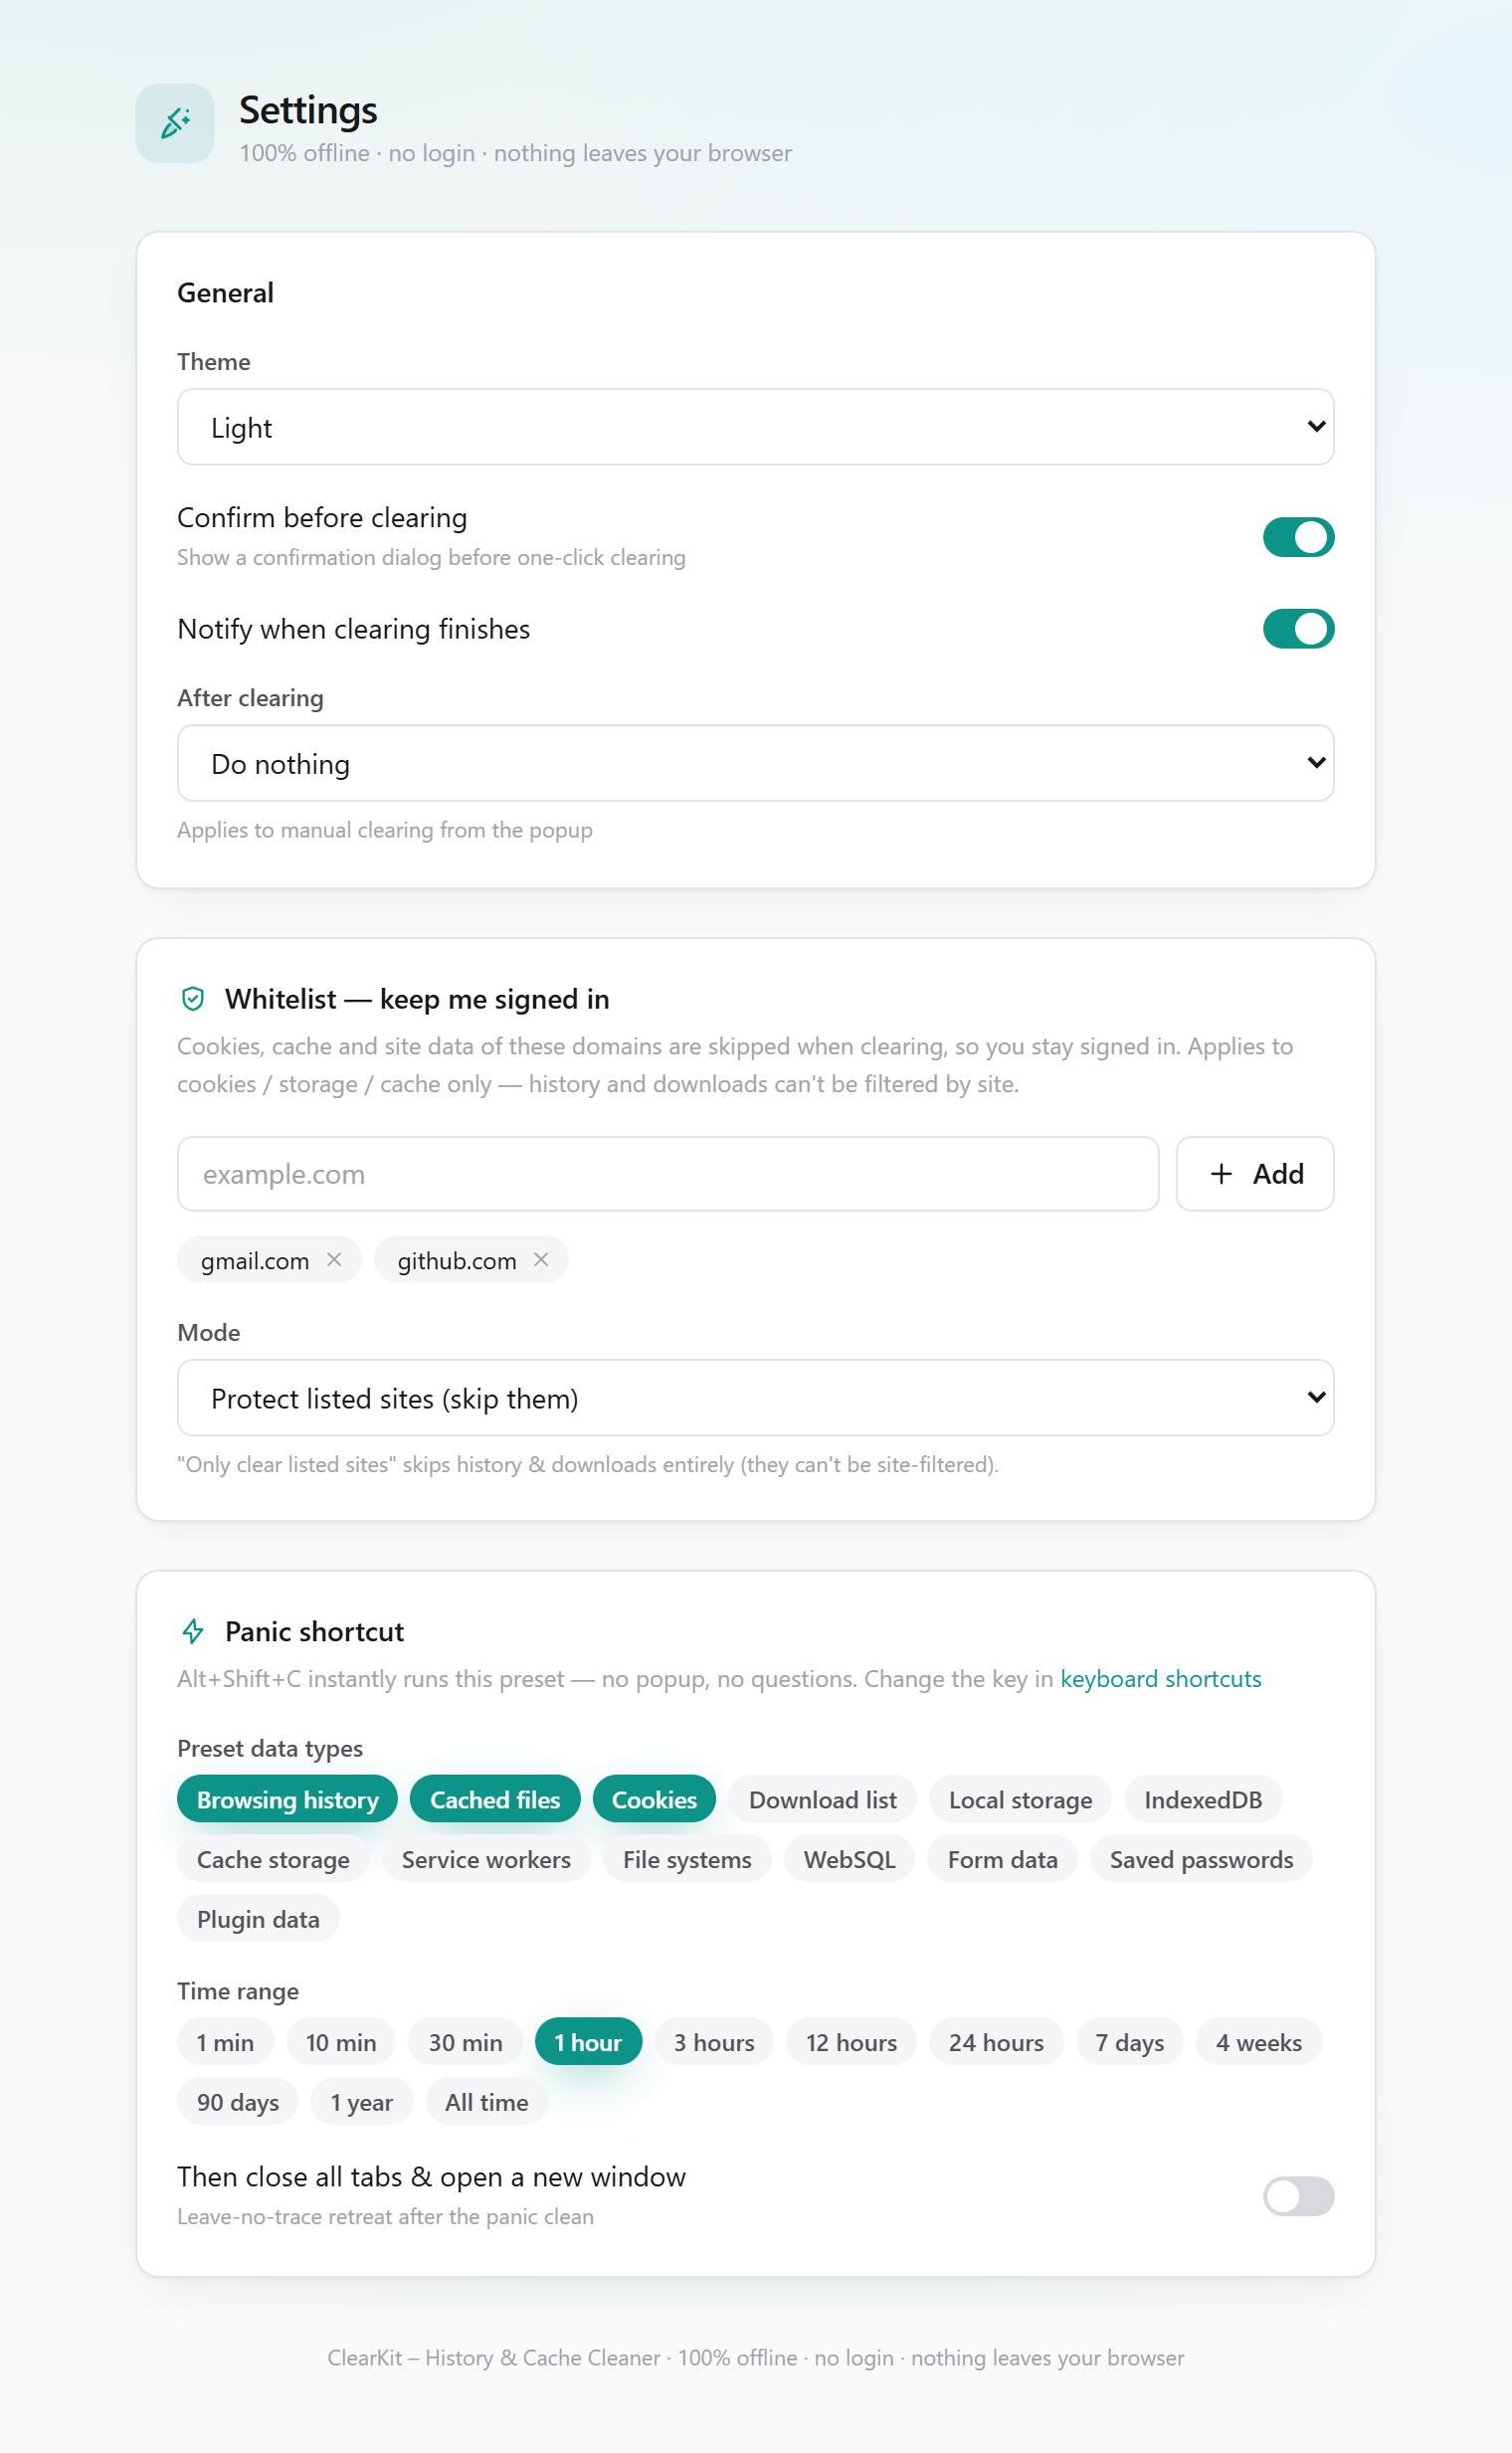1512x2453 pixels.
Task: Open the whitelist Mode dropdown
Action: tap(755, 1398)
